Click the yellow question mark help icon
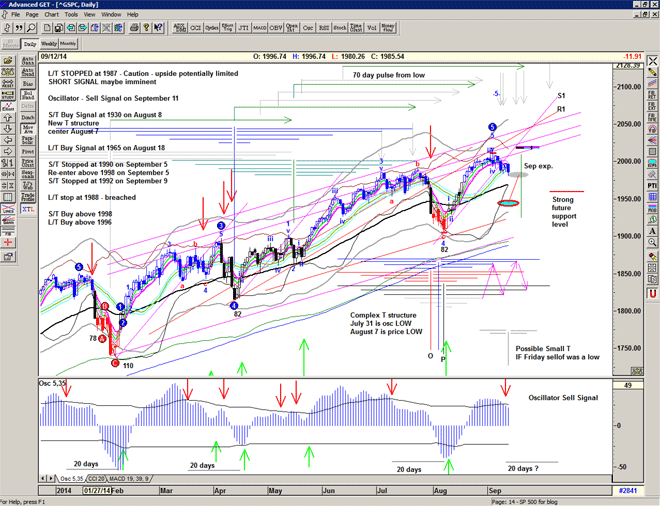The height and width of the screenshot is (506, 660). coord(146,27)
